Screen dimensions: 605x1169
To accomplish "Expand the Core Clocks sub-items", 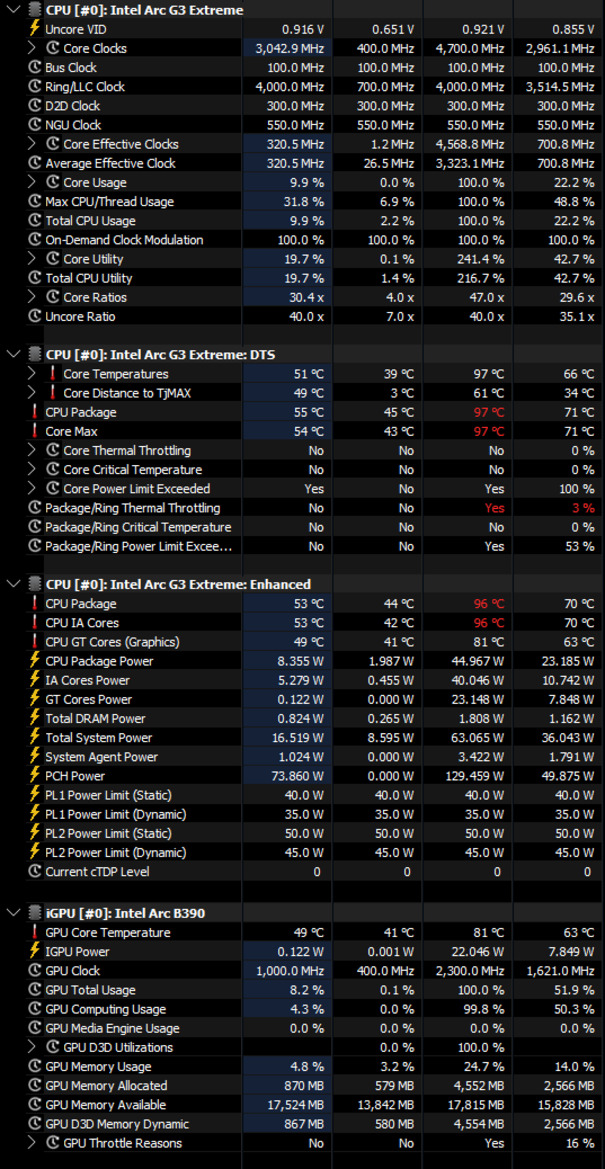I will click(x=31, y=48).
